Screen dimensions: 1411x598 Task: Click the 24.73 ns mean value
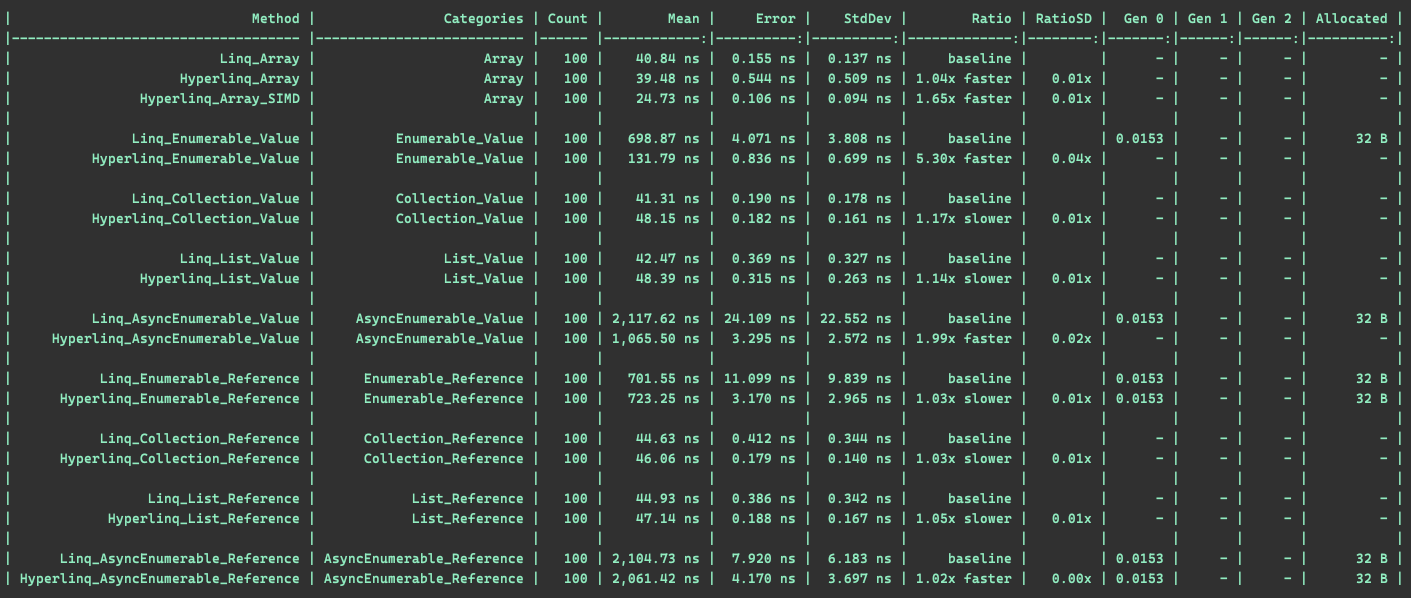point(668,98)
